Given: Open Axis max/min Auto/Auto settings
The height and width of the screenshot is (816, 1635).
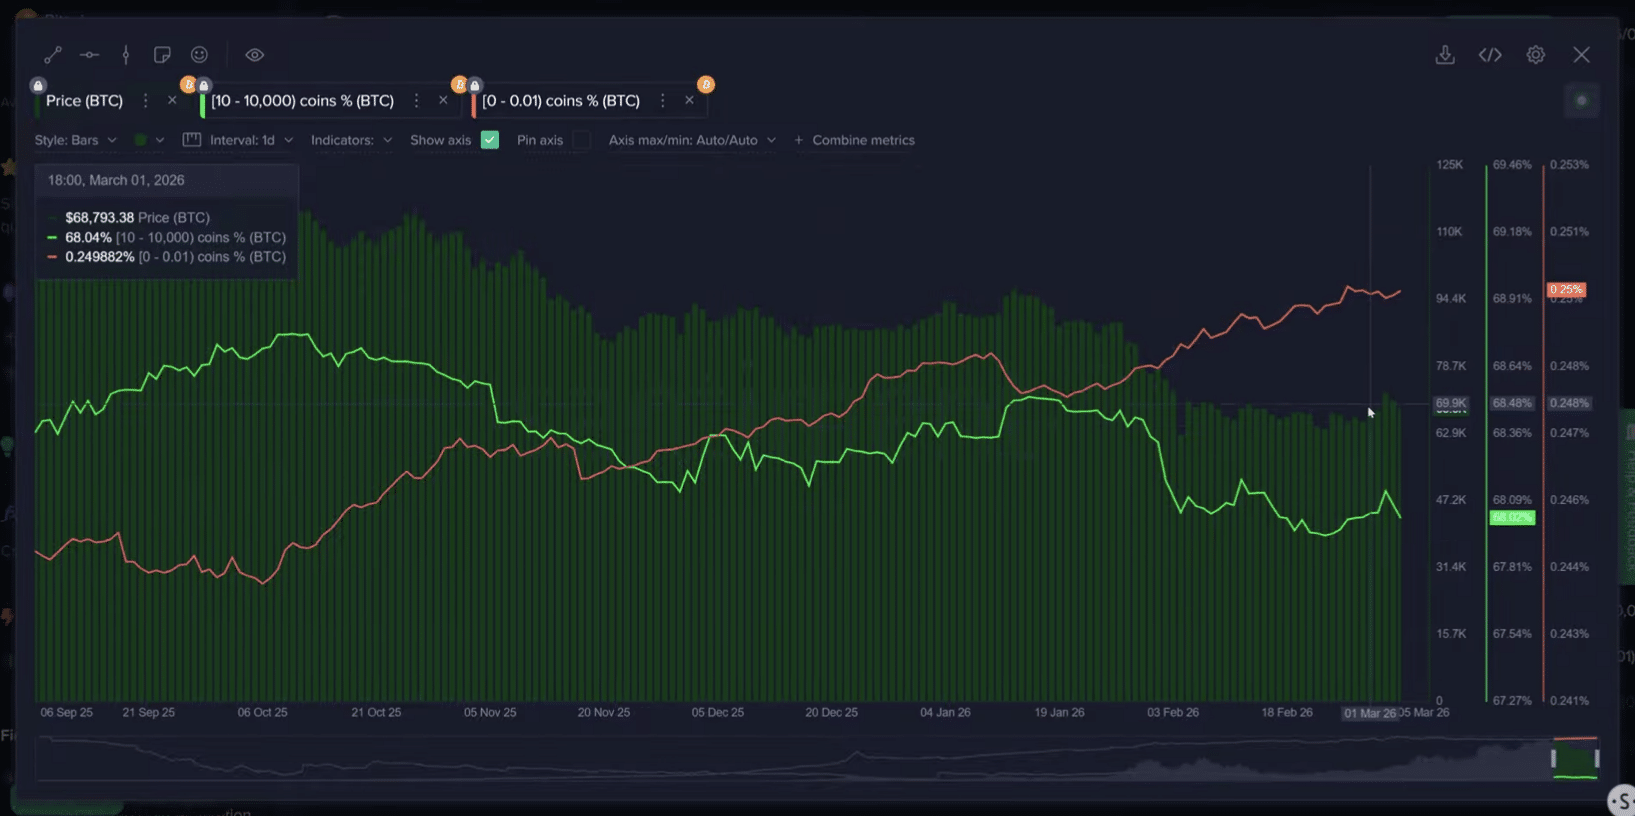Looking at the screenshot, I should click(x=692, y=140).
